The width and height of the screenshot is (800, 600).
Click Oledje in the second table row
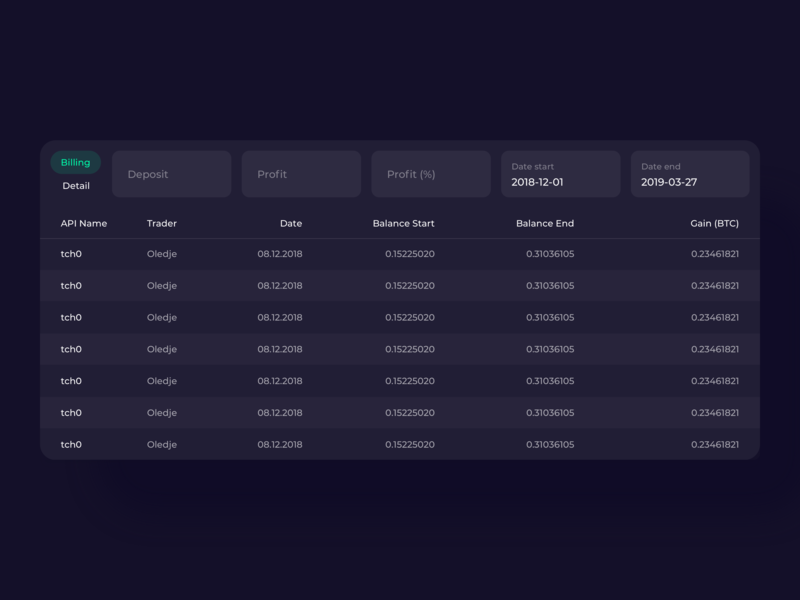click(x=162, y=286)
